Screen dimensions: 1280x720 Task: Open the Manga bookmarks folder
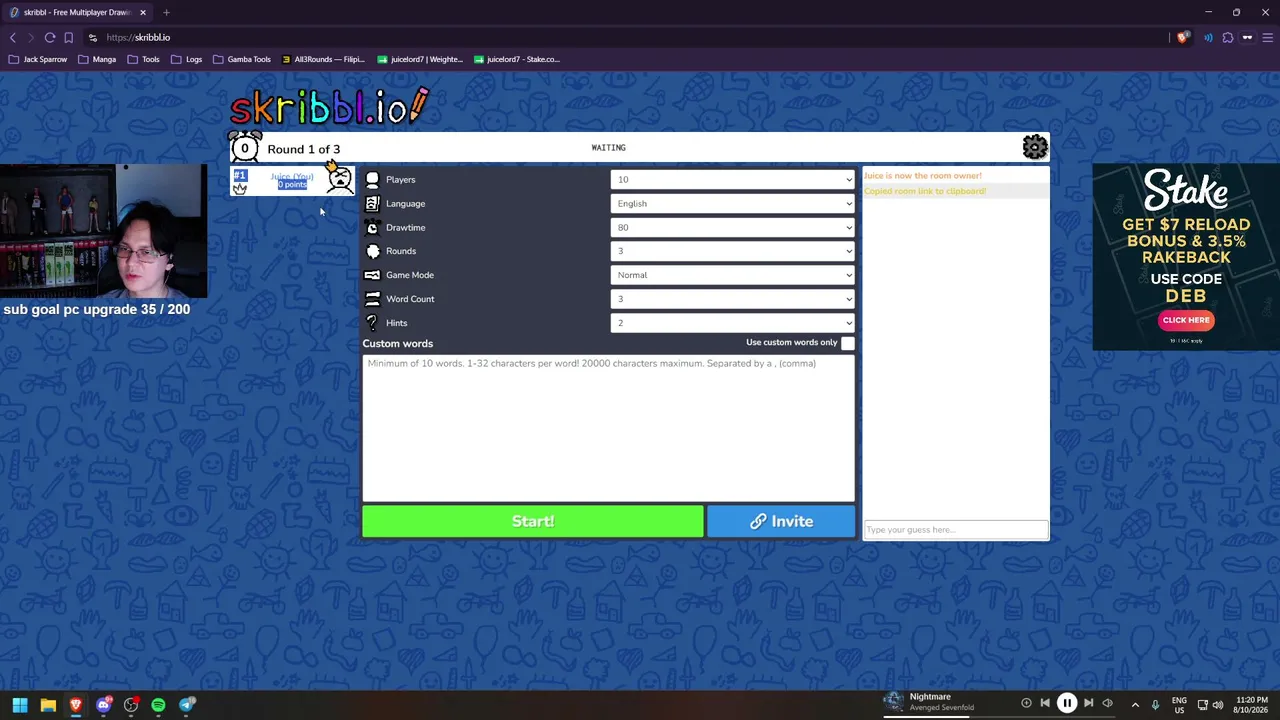96,60
